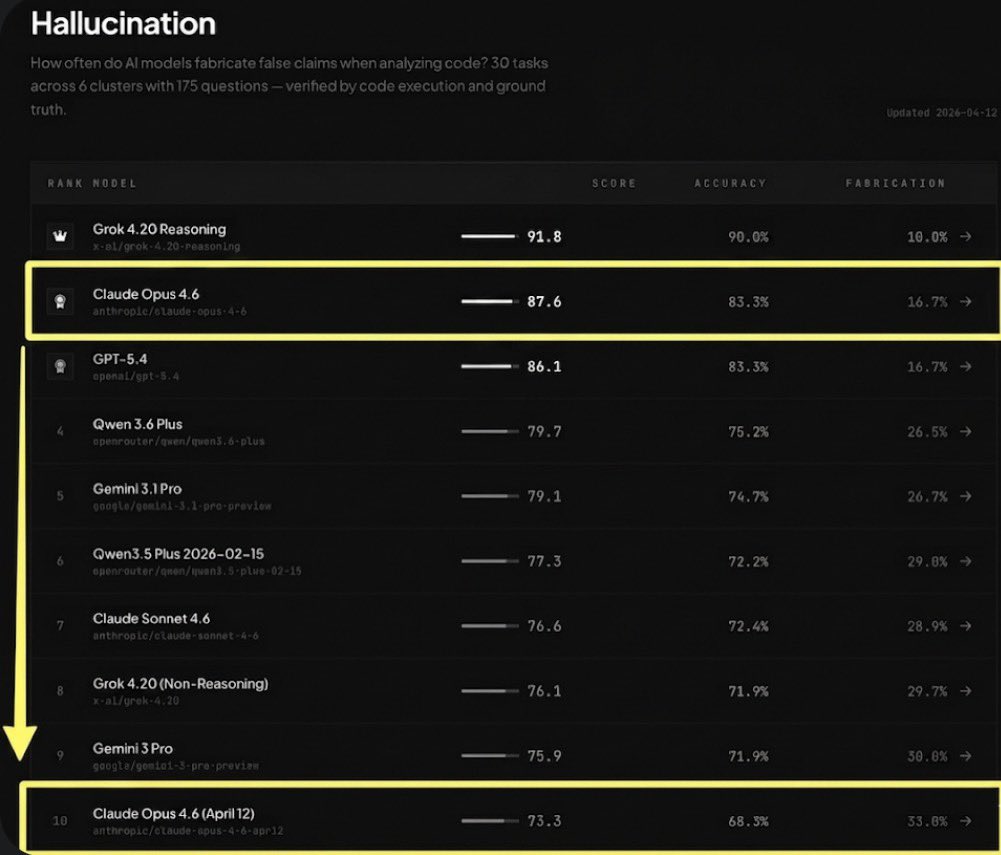Click the 29.7% fabrication value

[x=927, y=692]
